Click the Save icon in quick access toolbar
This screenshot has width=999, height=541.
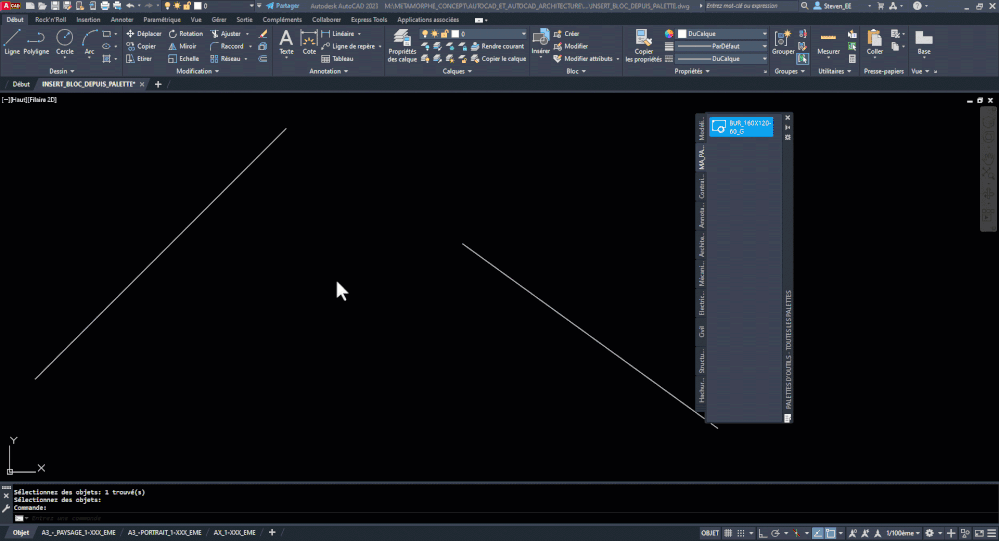tap(55, 6)
